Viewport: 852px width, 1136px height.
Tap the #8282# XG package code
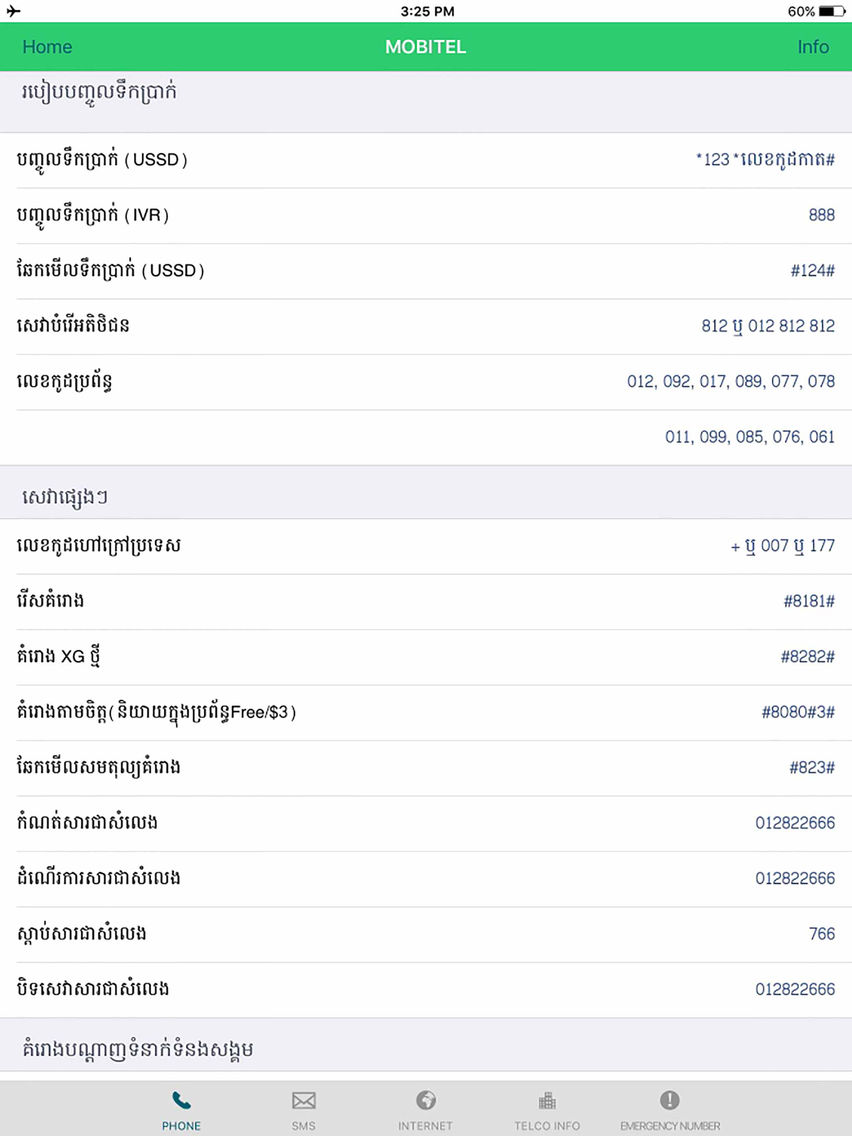coord(808,657)
